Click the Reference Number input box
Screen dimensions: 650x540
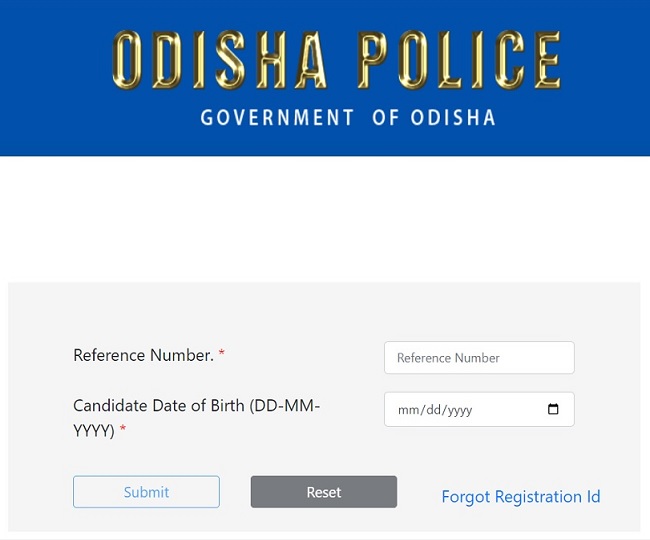pos(479,358)
